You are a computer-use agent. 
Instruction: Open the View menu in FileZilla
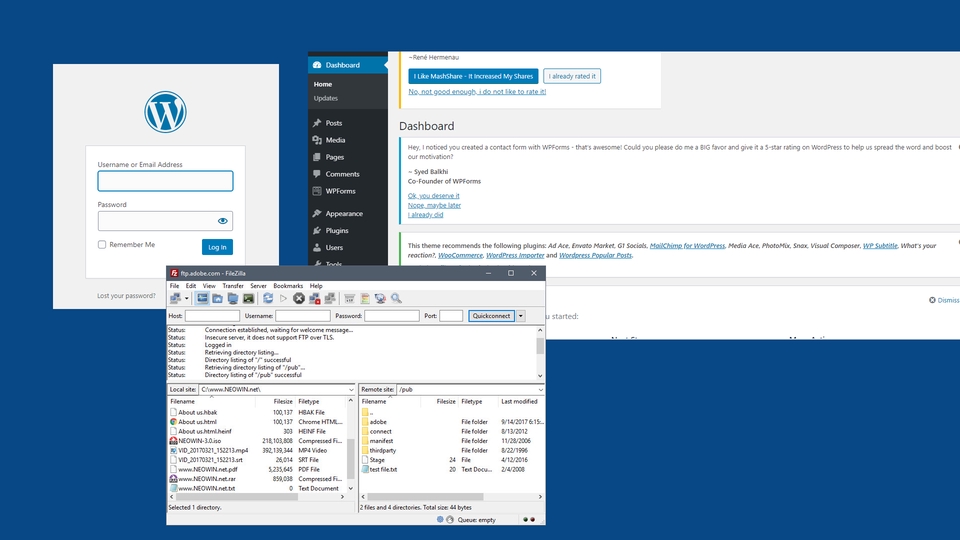(209, 286)
